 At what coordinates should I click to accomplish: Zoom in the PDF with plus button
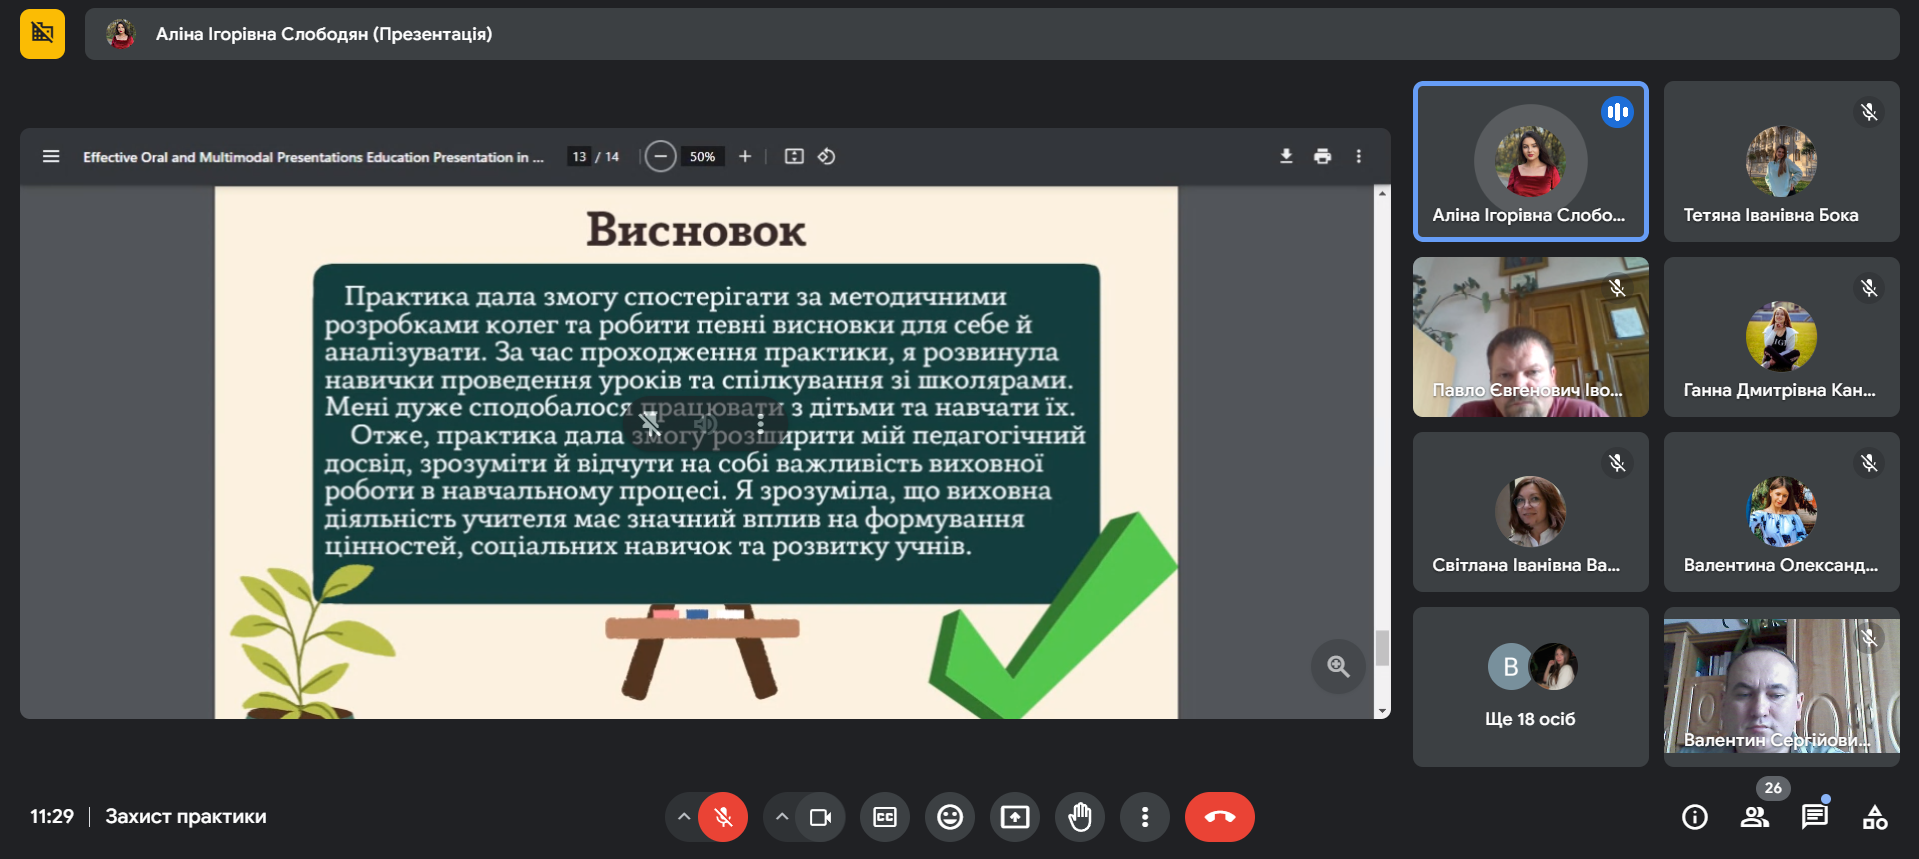point(745,156)
